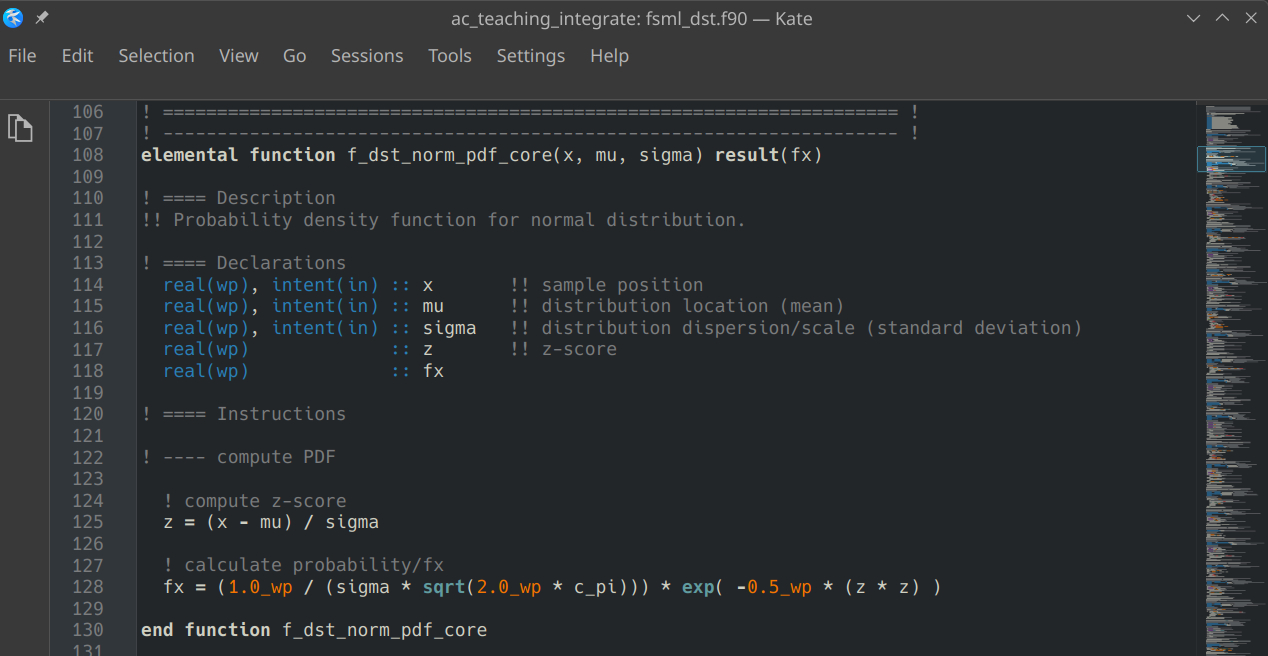Click the "! ==== Description" comment
This screenshot has width=1268, height=656.
pyautogui.click(x=239, y=198)
